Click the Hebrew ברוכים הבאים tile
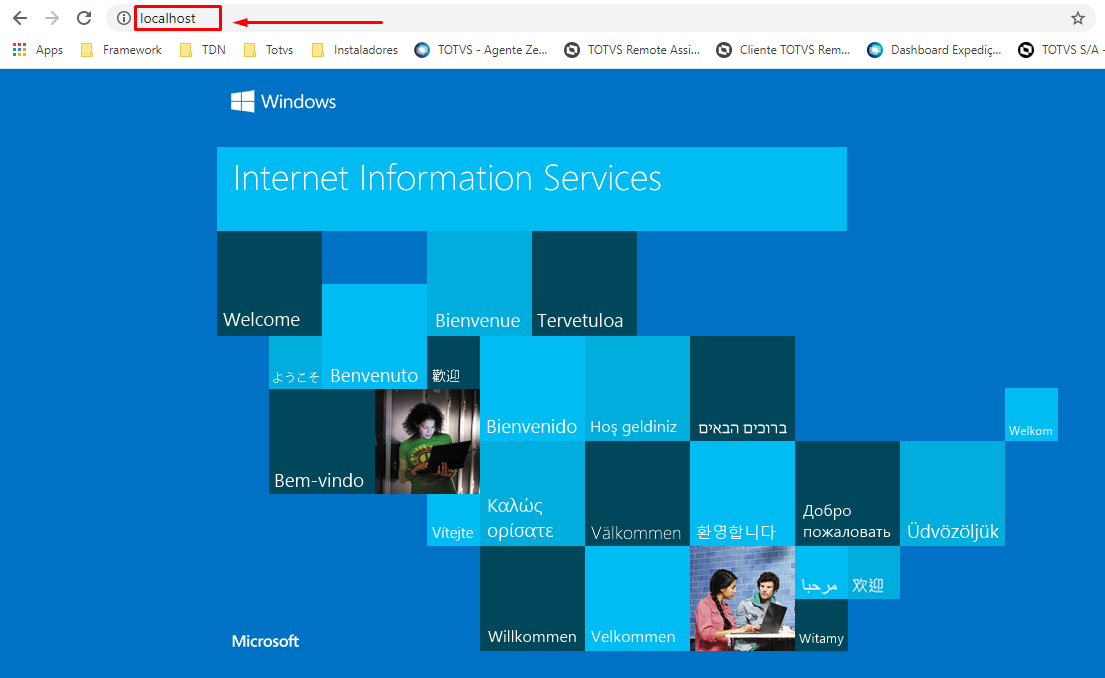 click(742, 388)
